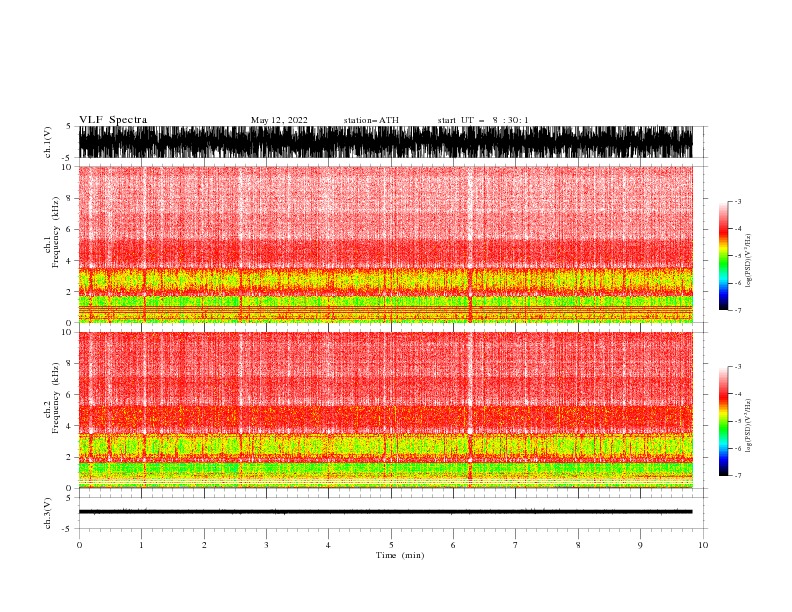Viewport: 792px width, 612px height.
Task: Click the "9" tick on the time axis
Action: [640, 545]
